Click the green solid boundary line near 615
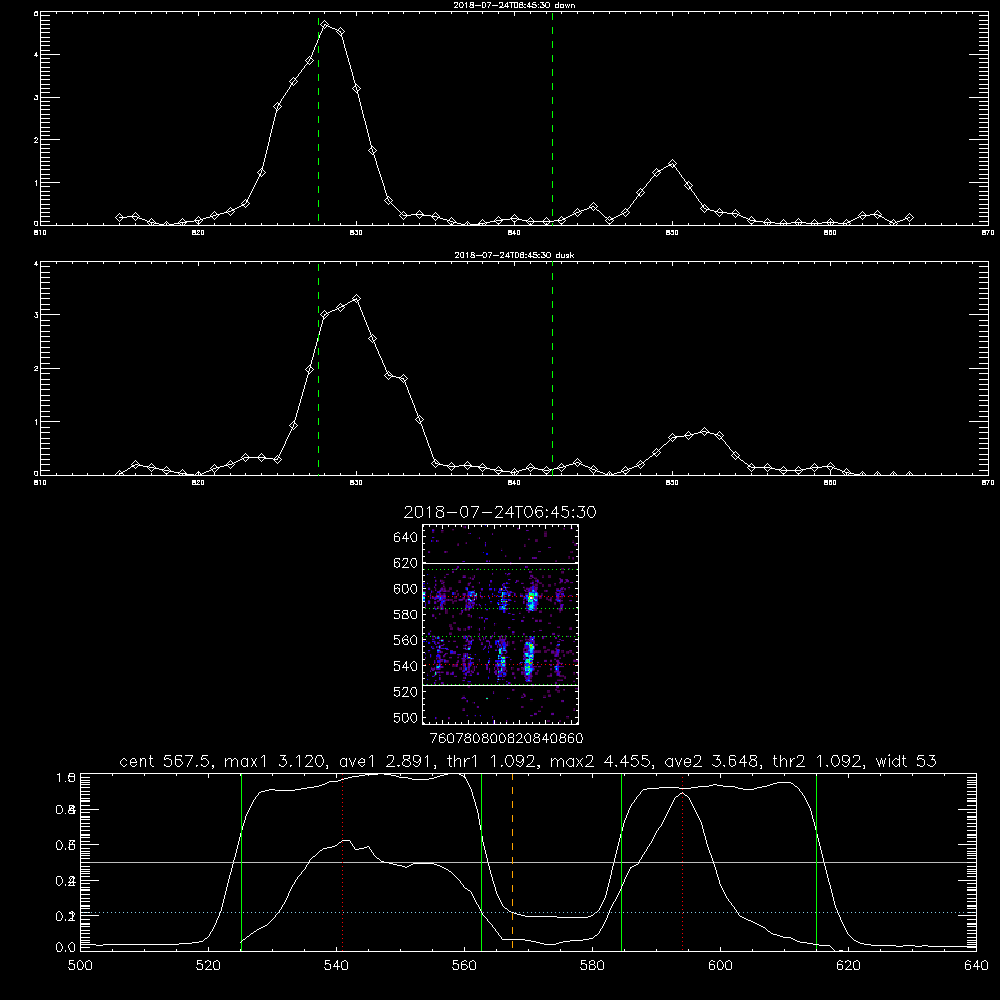1000x1000 pixels. pos(816,862)
